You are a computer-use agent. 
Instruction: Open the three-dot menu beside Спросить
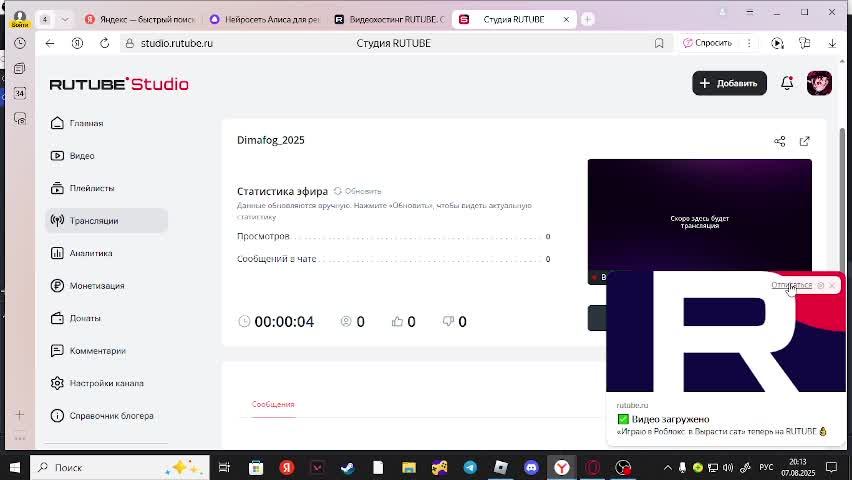click(749, 43)
